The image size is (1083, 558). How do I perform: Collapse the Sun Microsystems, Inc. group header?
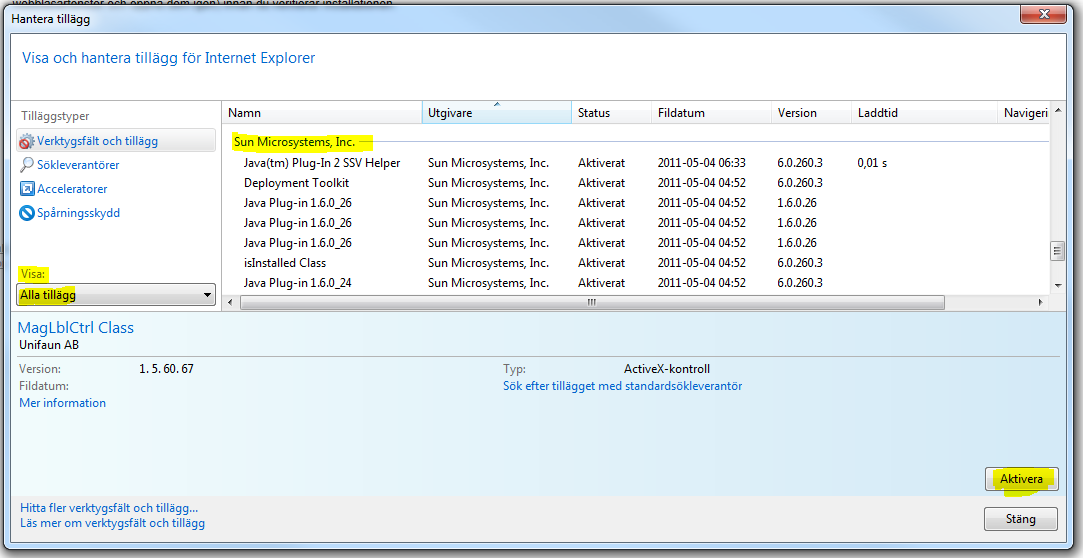[x=295, y=142]
